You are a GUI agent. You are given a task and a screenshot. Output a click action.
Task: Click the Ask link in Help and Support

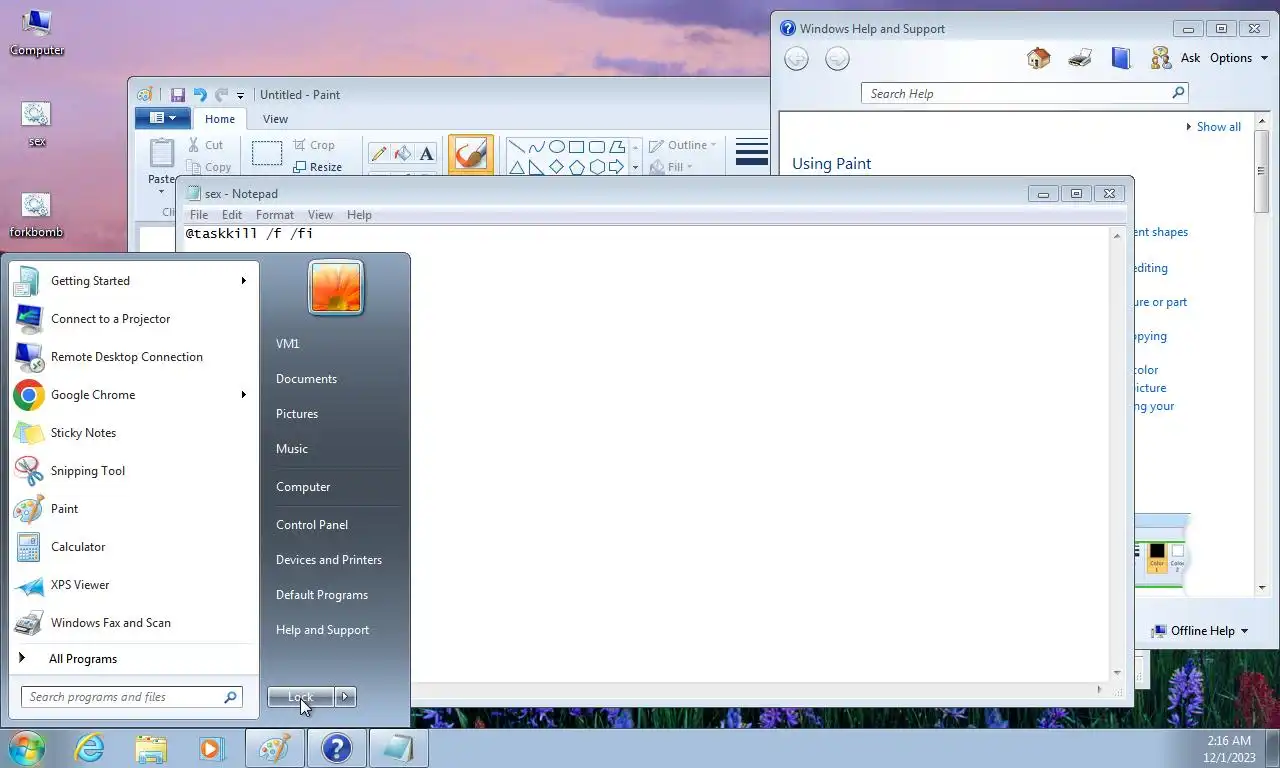[1190, 58]
